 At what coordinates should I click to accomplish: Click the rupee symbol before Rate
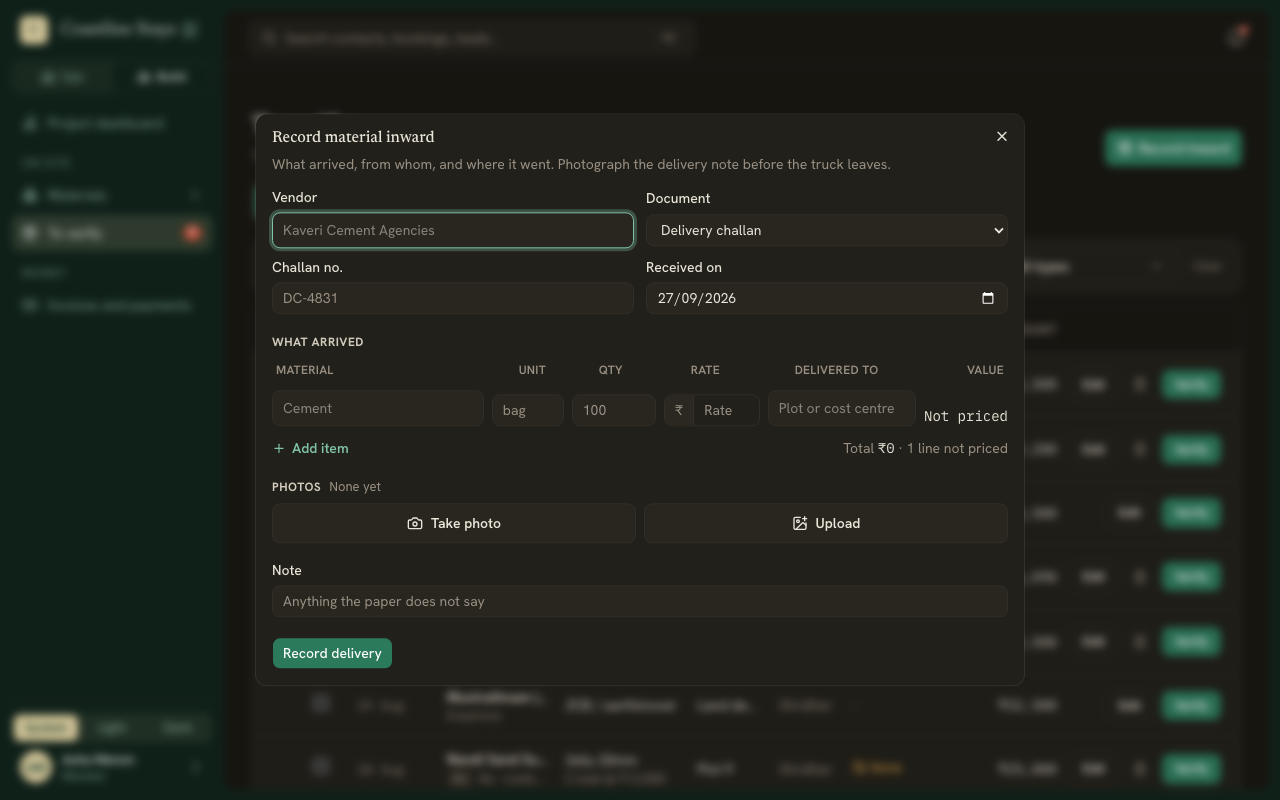click(x=679, y=410)
